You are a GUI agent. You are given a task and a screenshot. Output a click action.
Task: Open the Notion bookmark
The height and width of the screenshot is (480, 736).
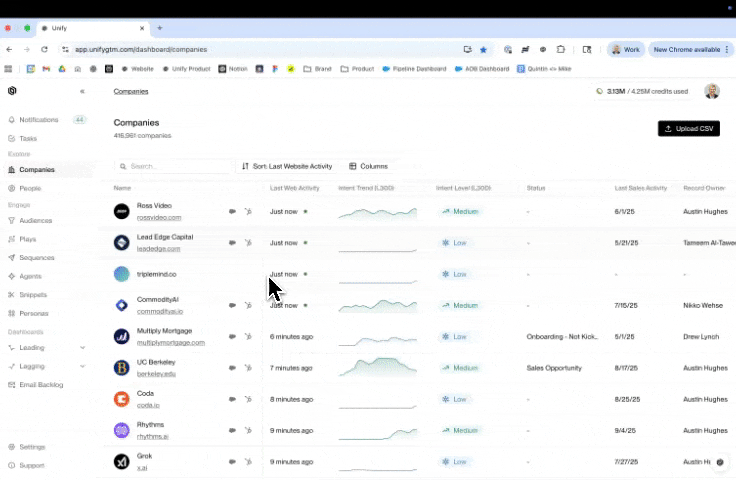click(233, 69)
